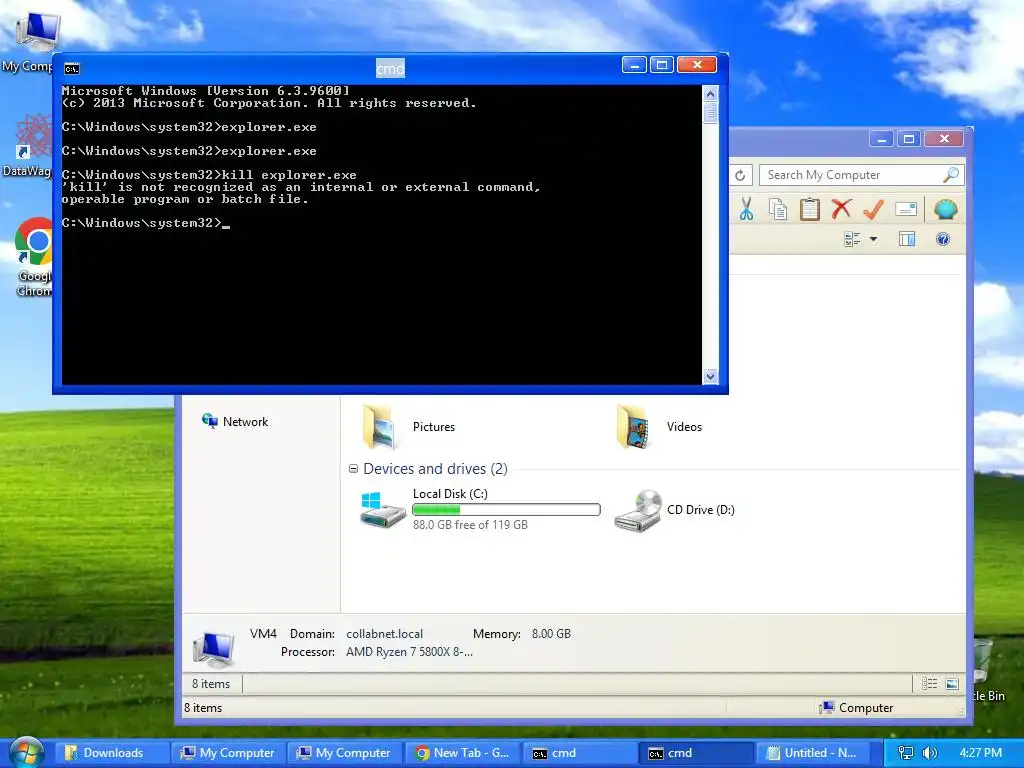Switch to Untitled Notepad taskbar button

pyautogui.click(x=813, y=753)
